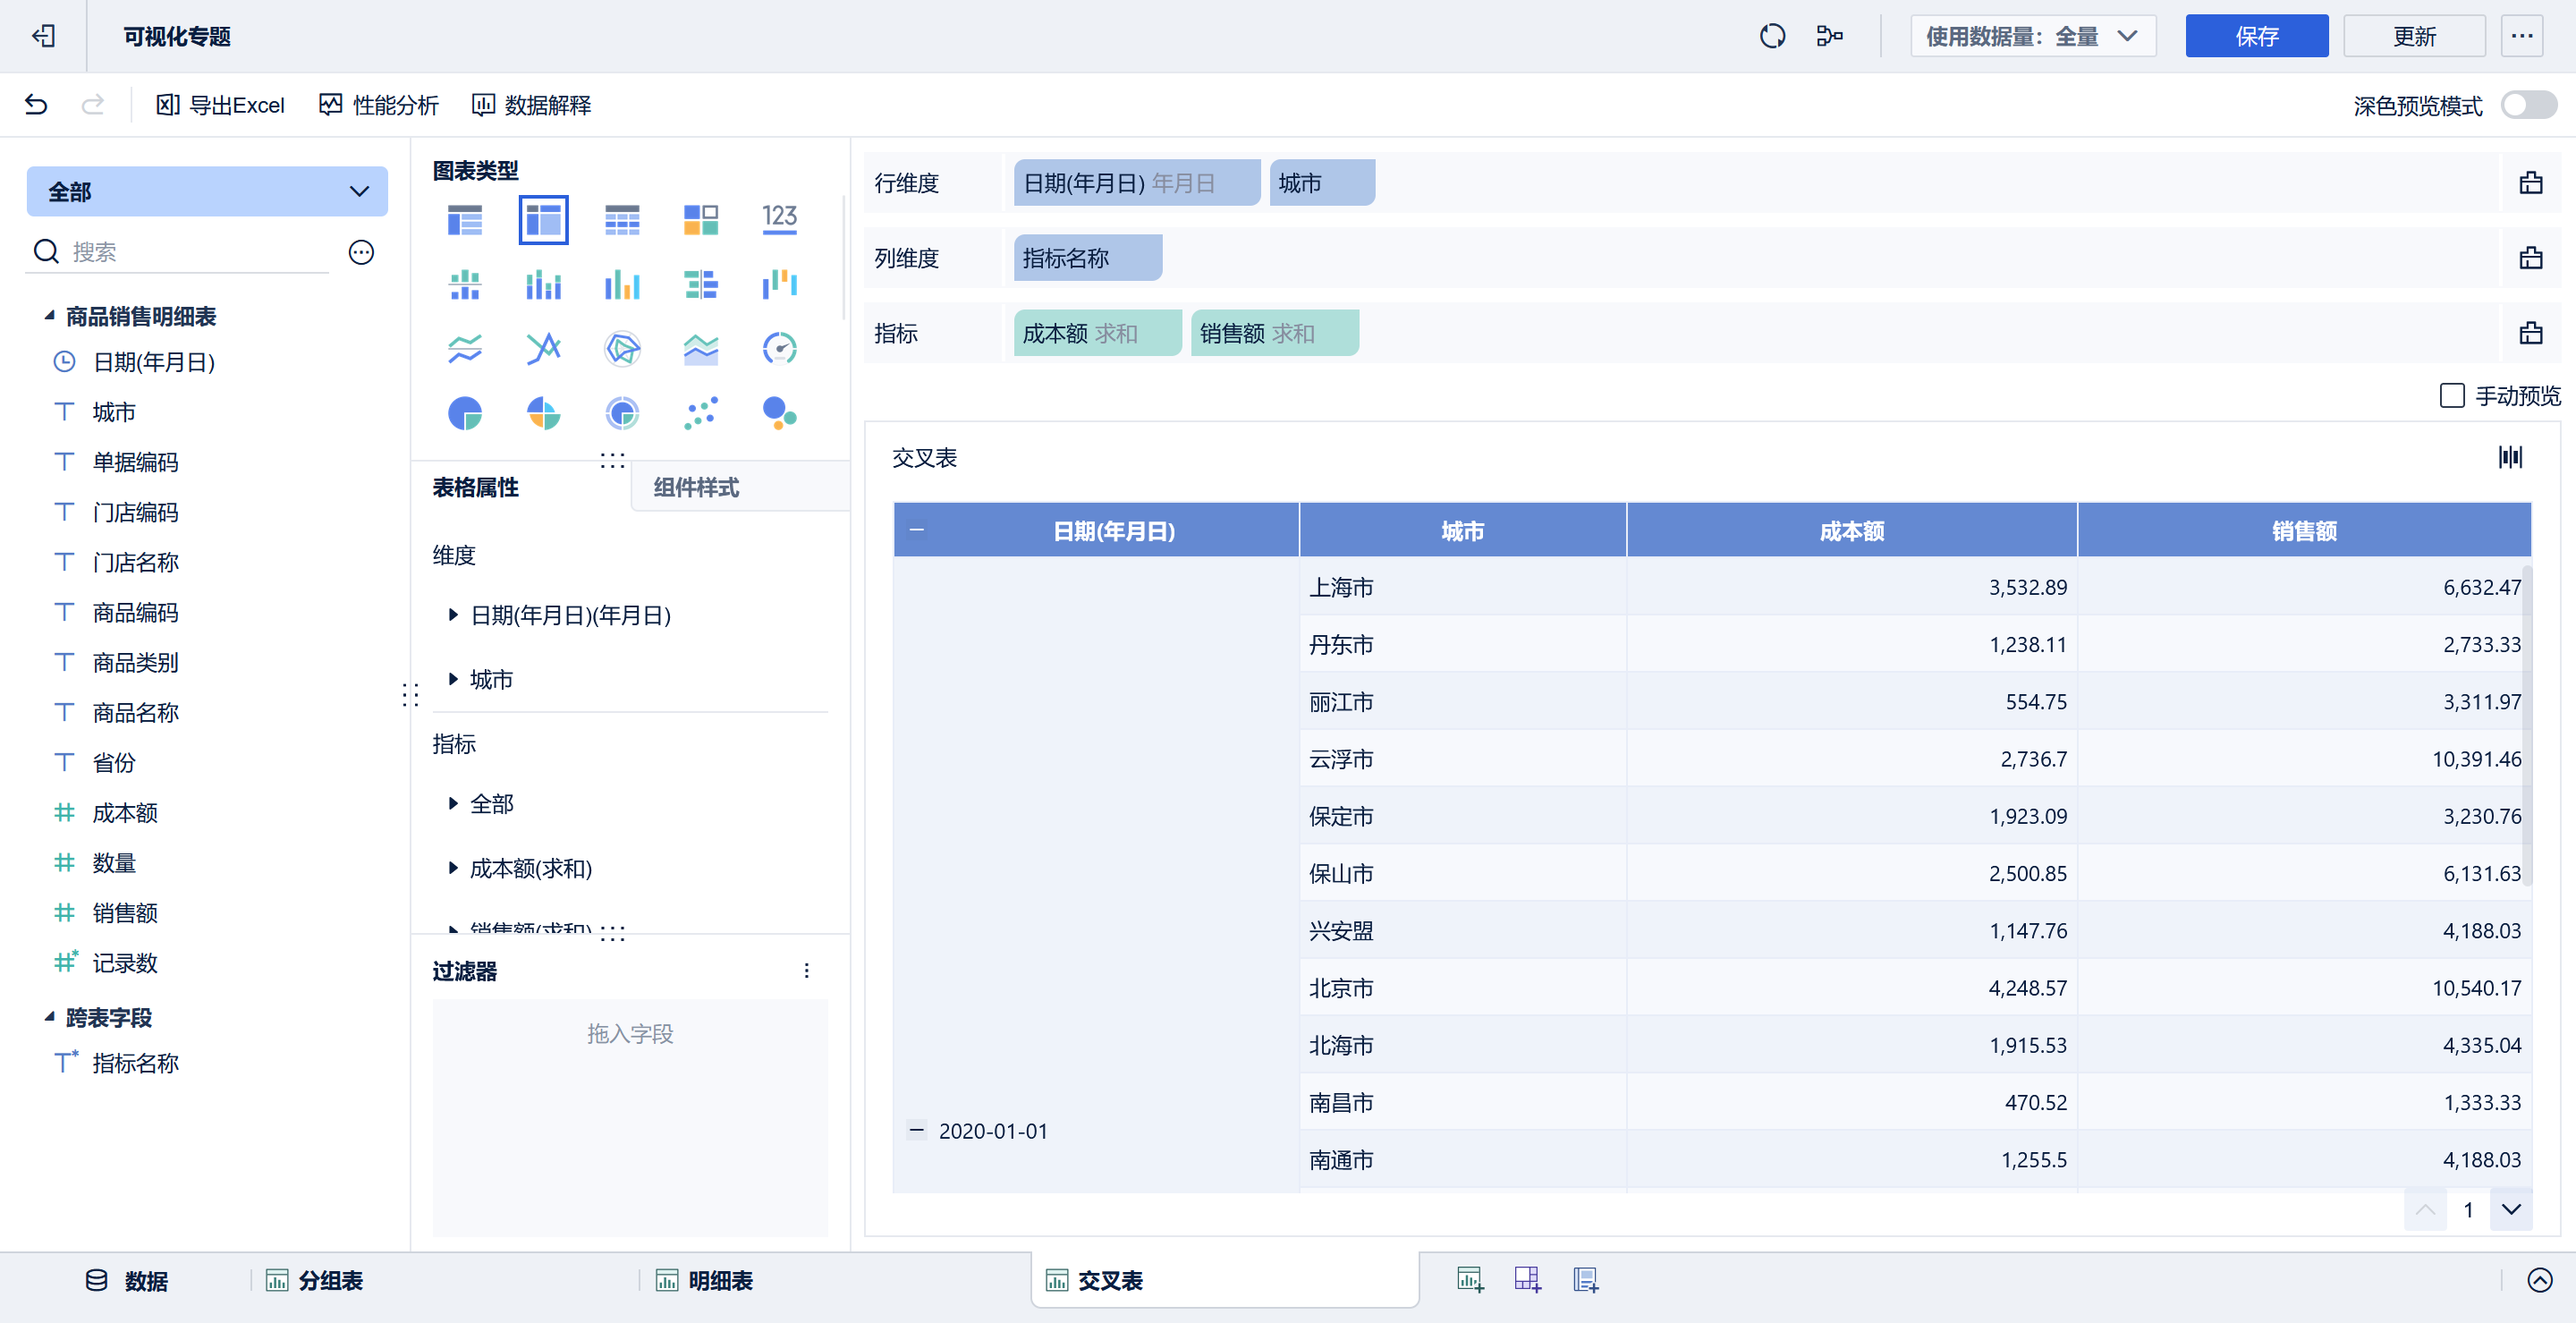Viewport: 2576px width, 1323px height.
Task: Open the 全部 data table dropdown
Action: coord(207,192)
